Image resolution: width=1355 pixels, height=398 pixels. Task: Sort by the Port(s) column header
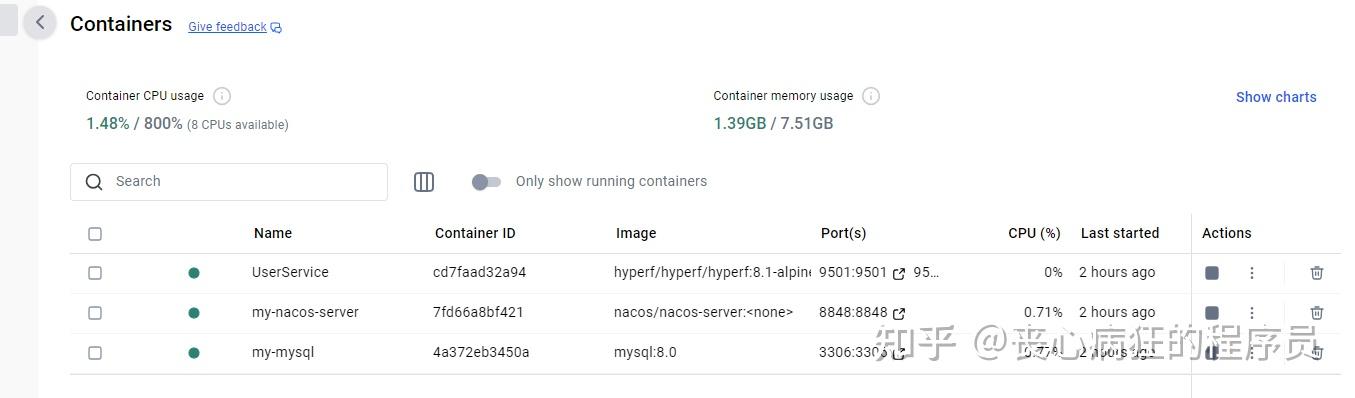coord(843,233)
